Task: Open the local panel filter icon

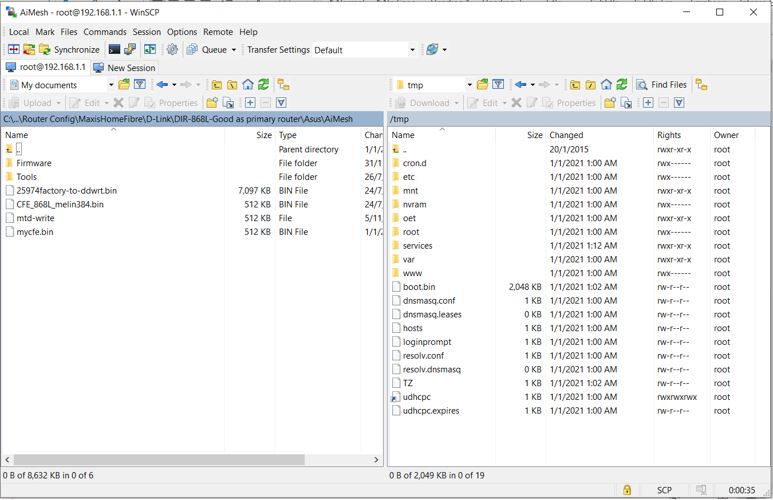Action: pyautogui.click(x=139, y=85)
